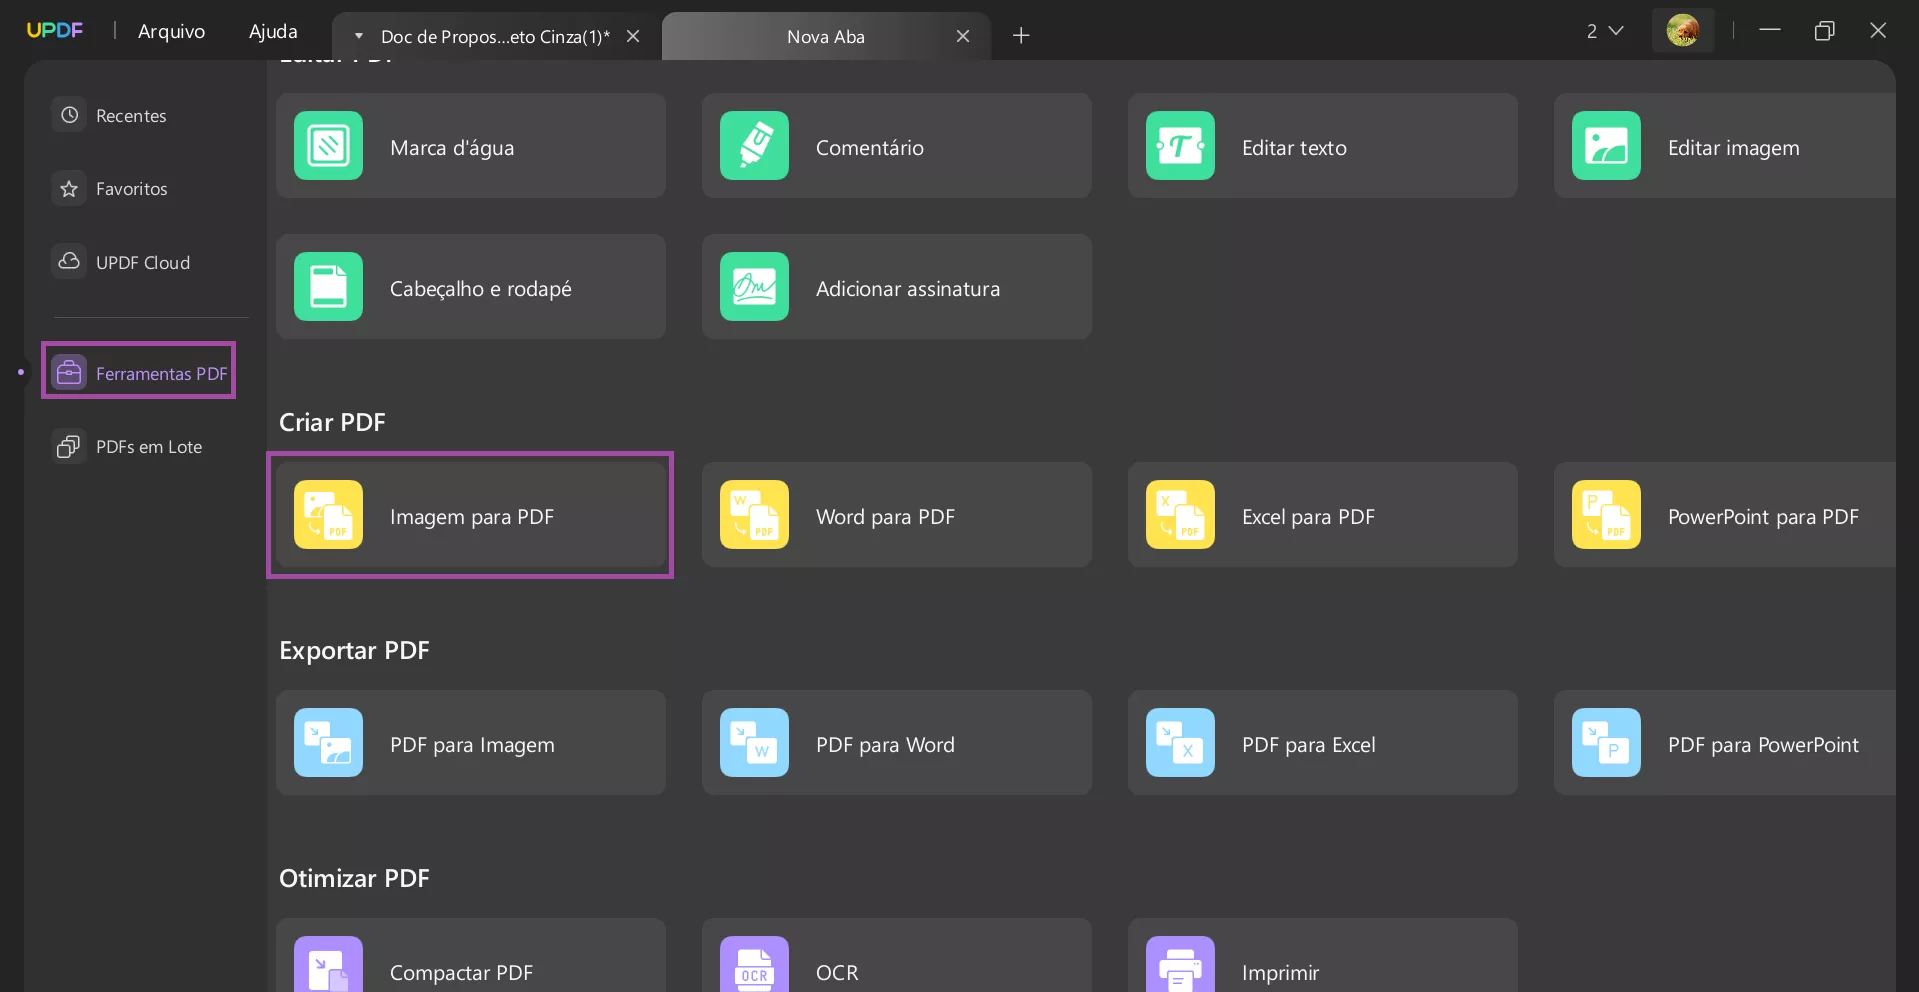Switch to the Doc de Propos...eto Cinza(1) tab
Viewport: 1919px width, 992px height.
tap(495, 37)
